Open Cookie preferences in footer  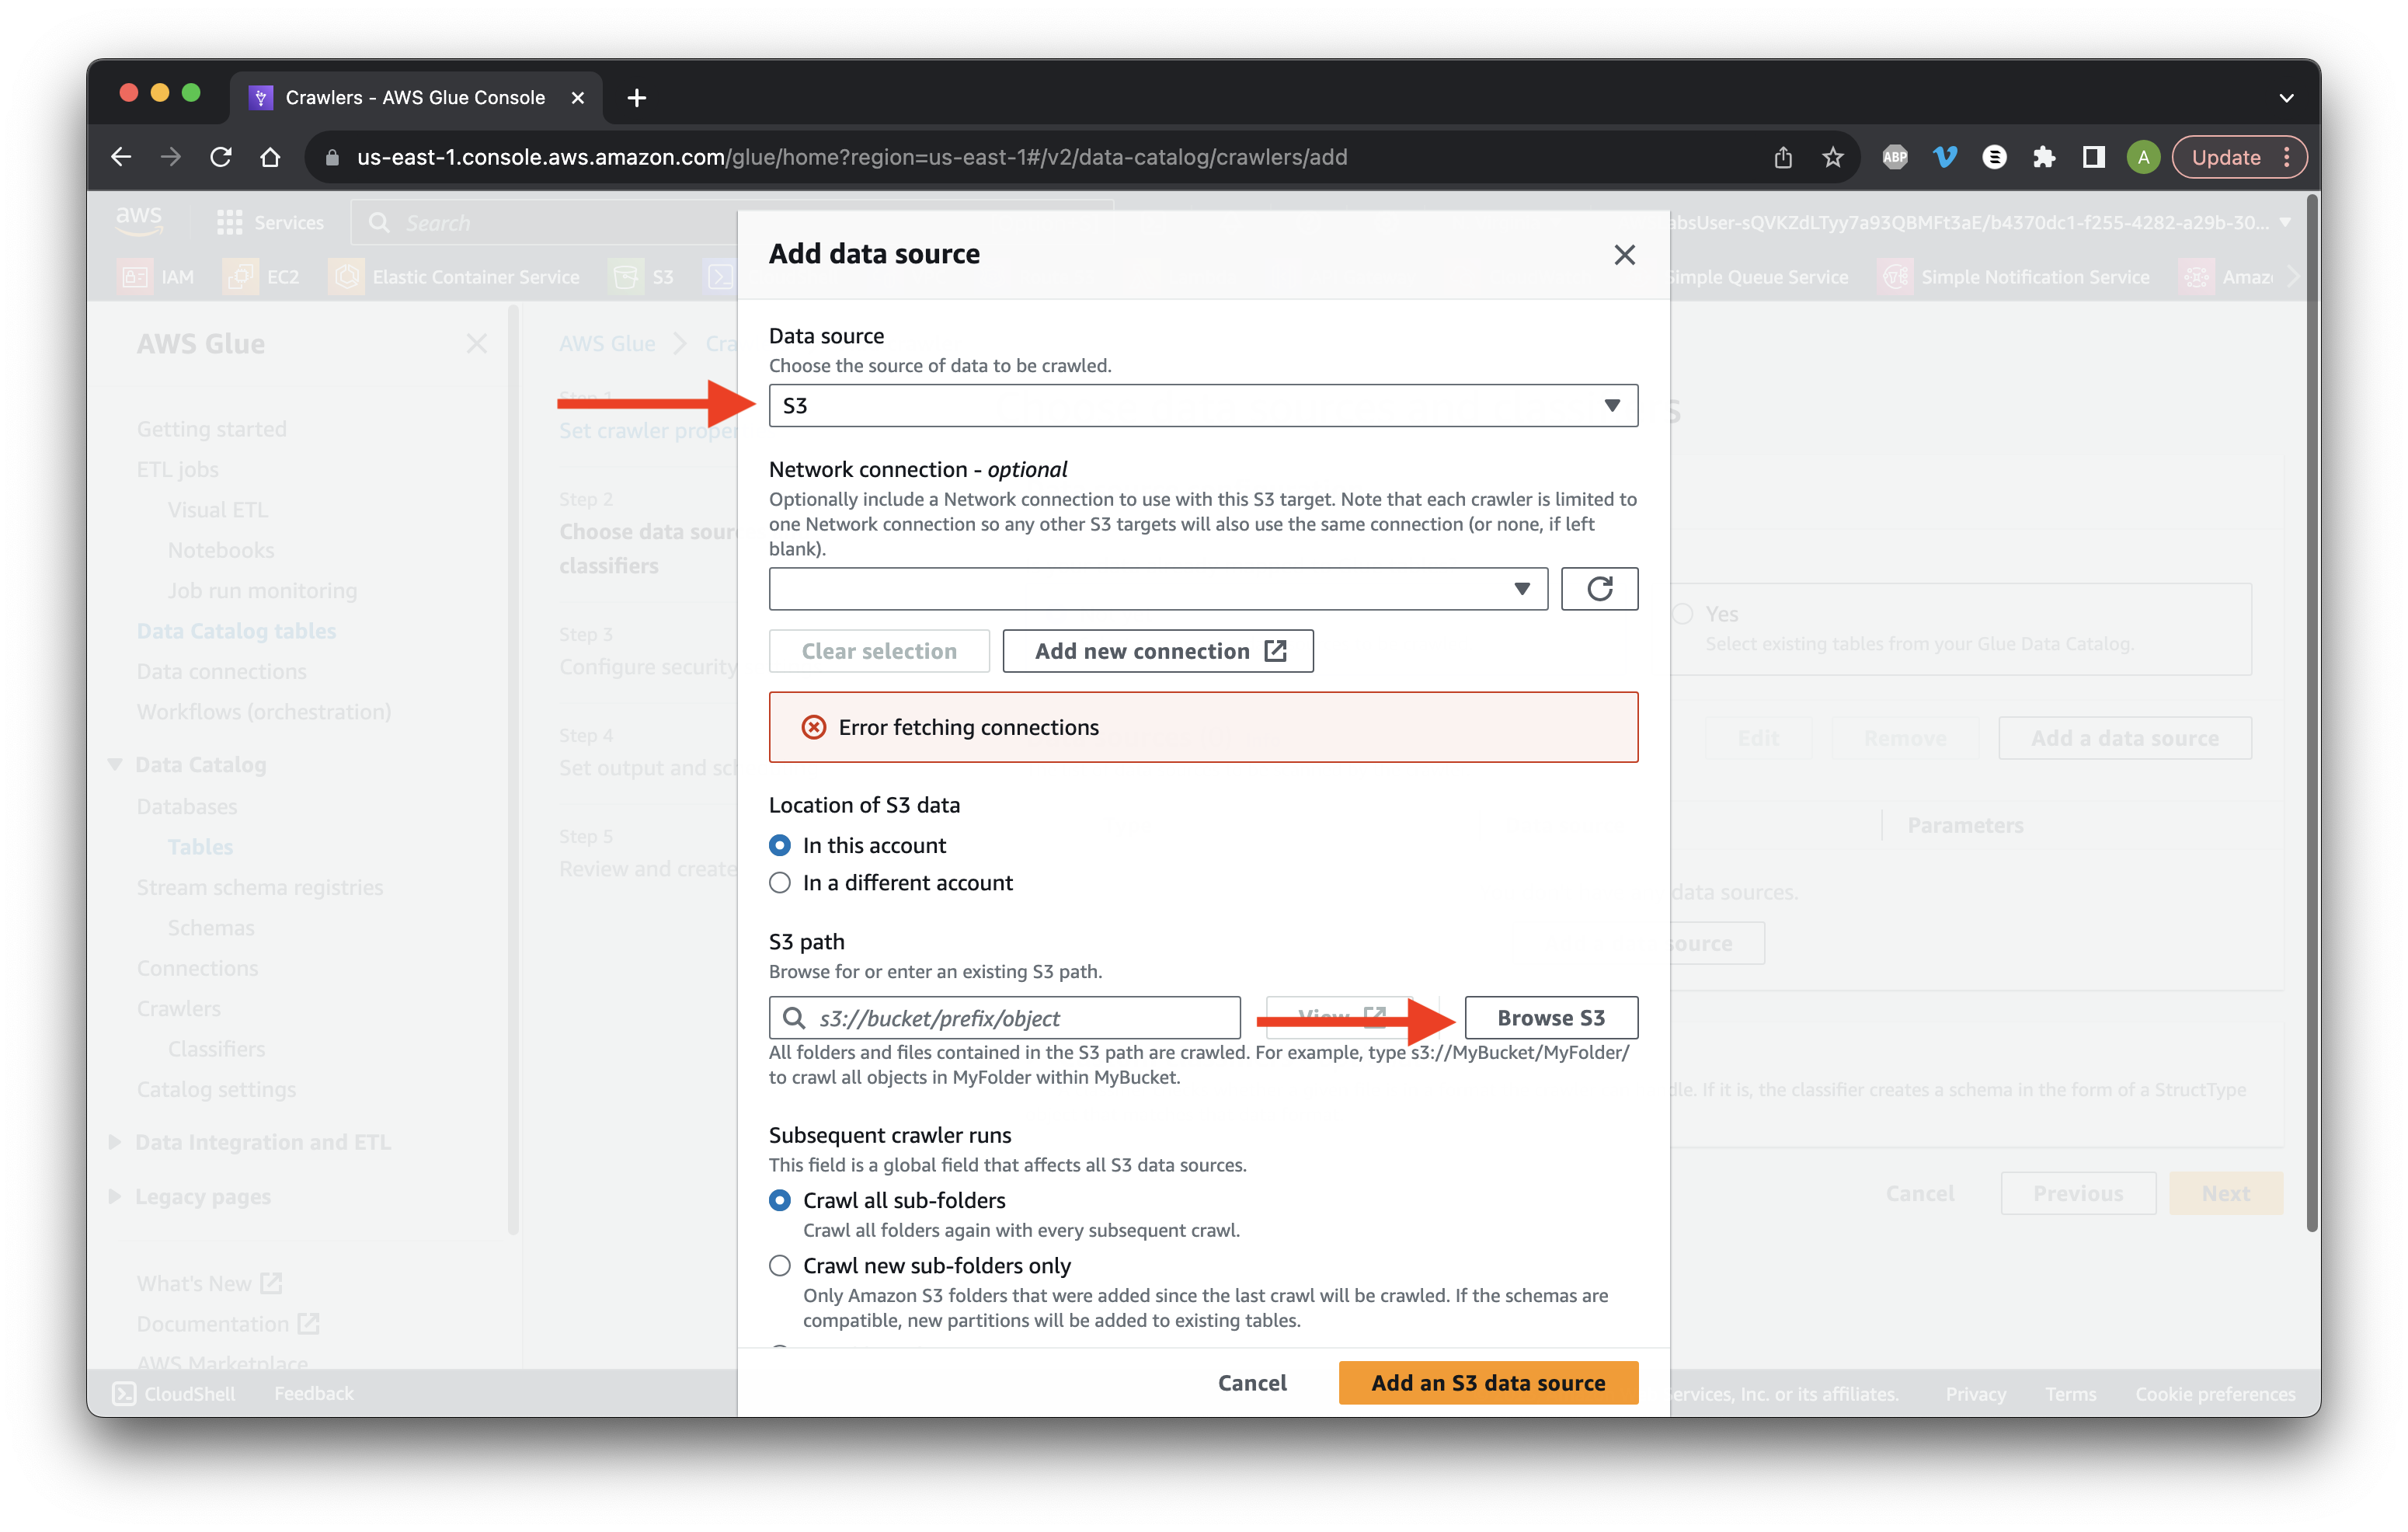pyautogui.click(x=2215, y=1393)
